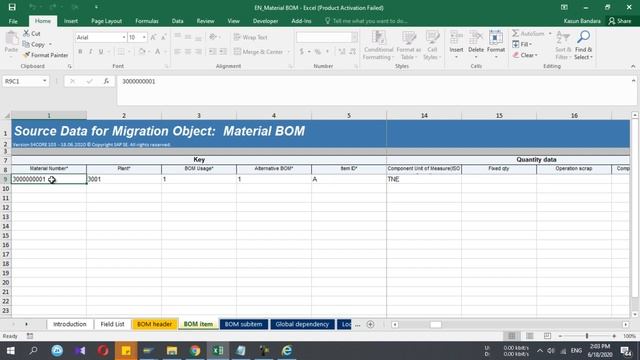The image size is (640, 360).
Task: Switch to the Page Layout tab
Action: tap(107, 21)
